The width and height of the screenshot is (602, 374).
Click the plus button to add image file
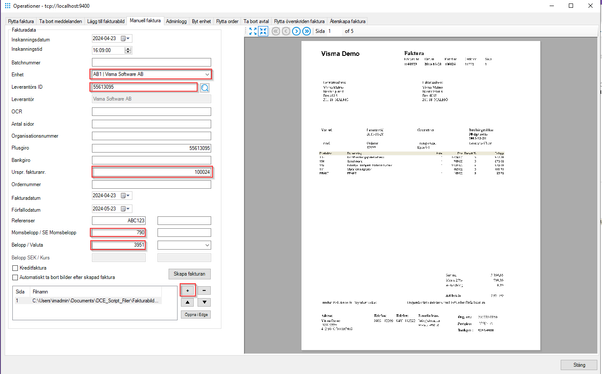188,290
